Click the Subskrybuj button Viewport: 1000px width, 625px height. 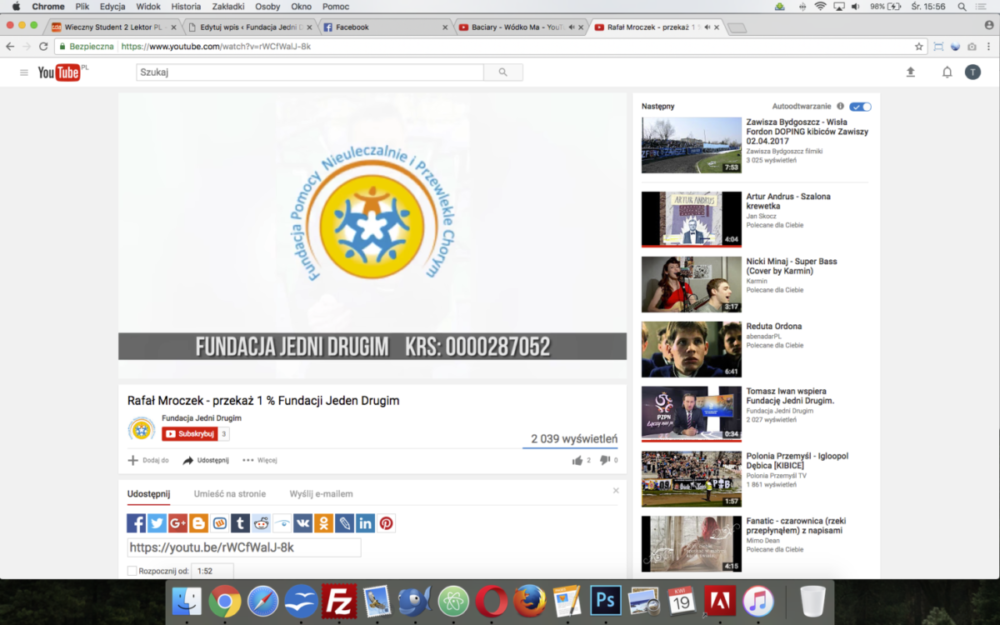click(189, 434)
